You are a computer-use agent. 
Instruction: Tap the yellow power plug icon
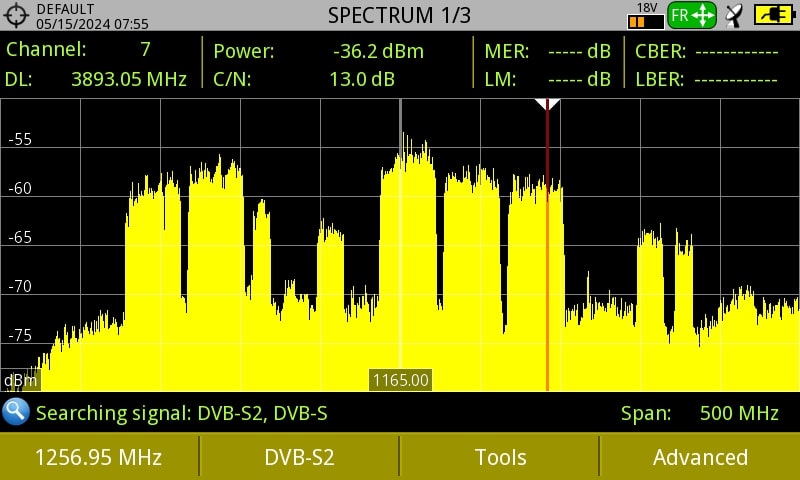coord(775,15)
